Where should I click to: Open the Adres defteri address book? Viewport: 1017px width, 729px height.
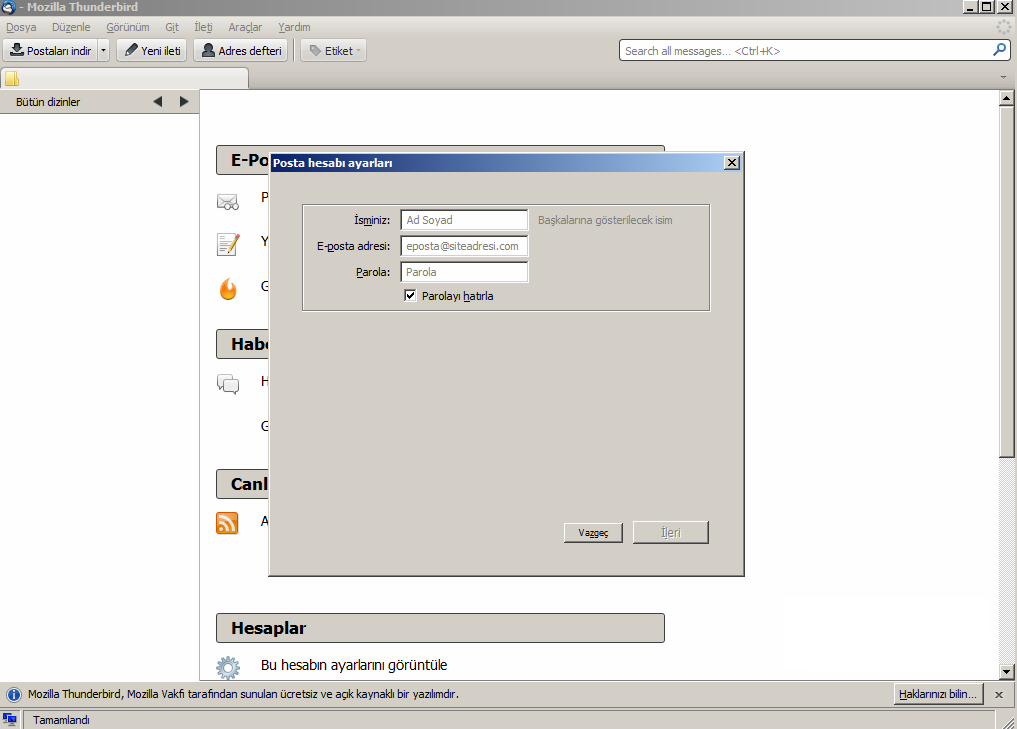coord(242,51)
